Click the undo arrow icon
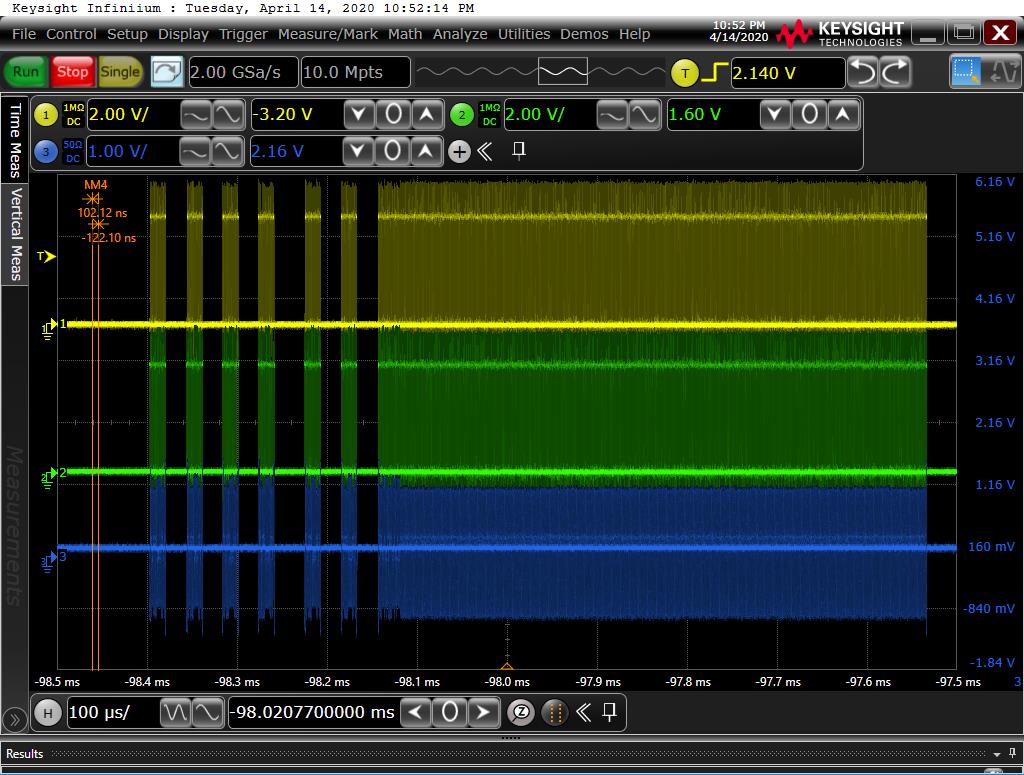This screenshot has height=775, width=1024. [862, 72]
